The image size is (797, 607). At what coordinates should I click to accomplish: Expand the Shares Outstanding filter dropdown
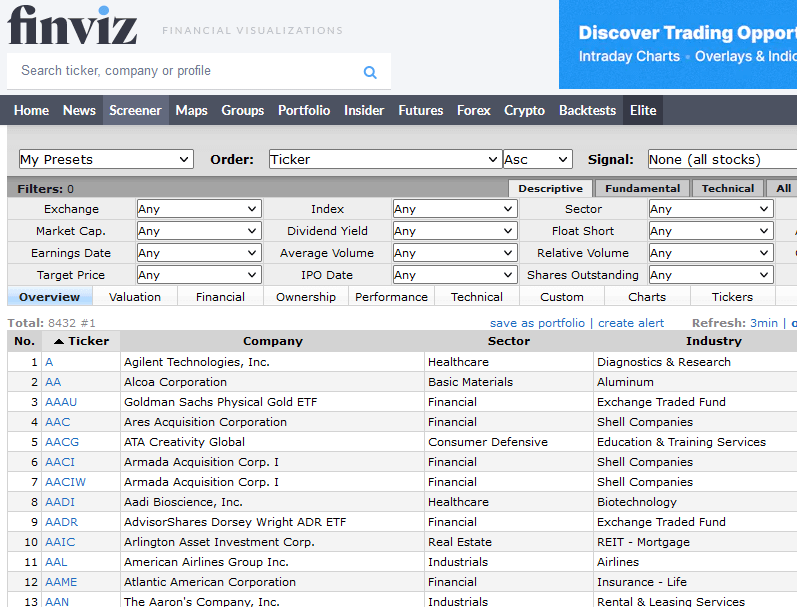(711, 275)
